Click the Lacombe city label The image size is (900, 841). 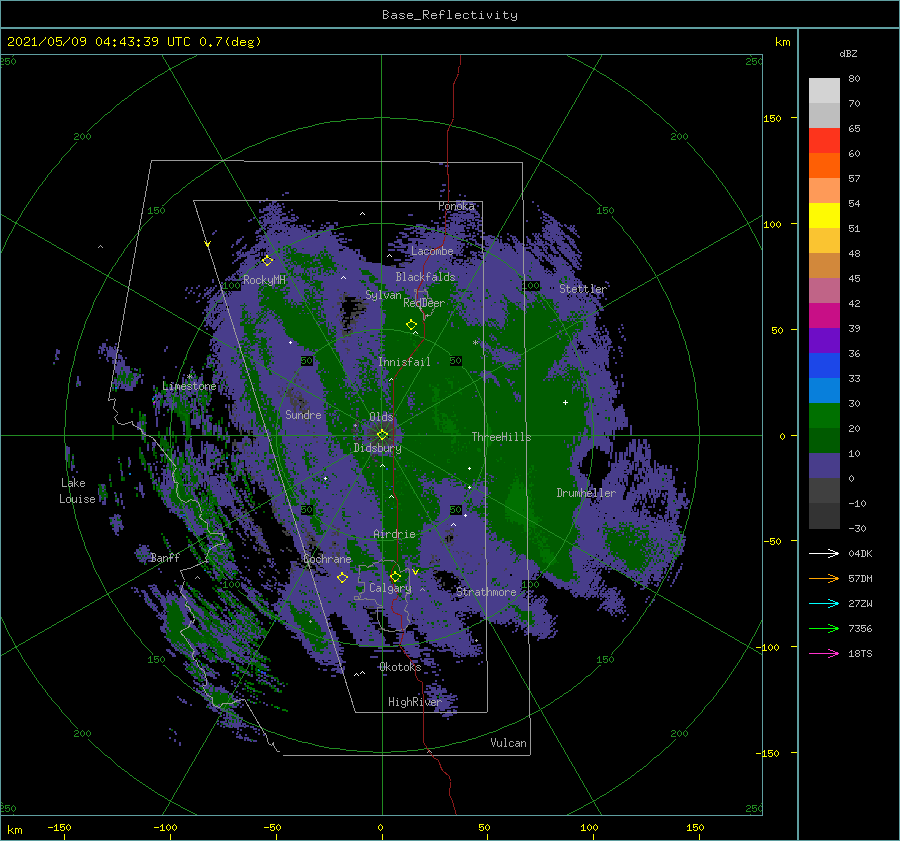(432, 251)
